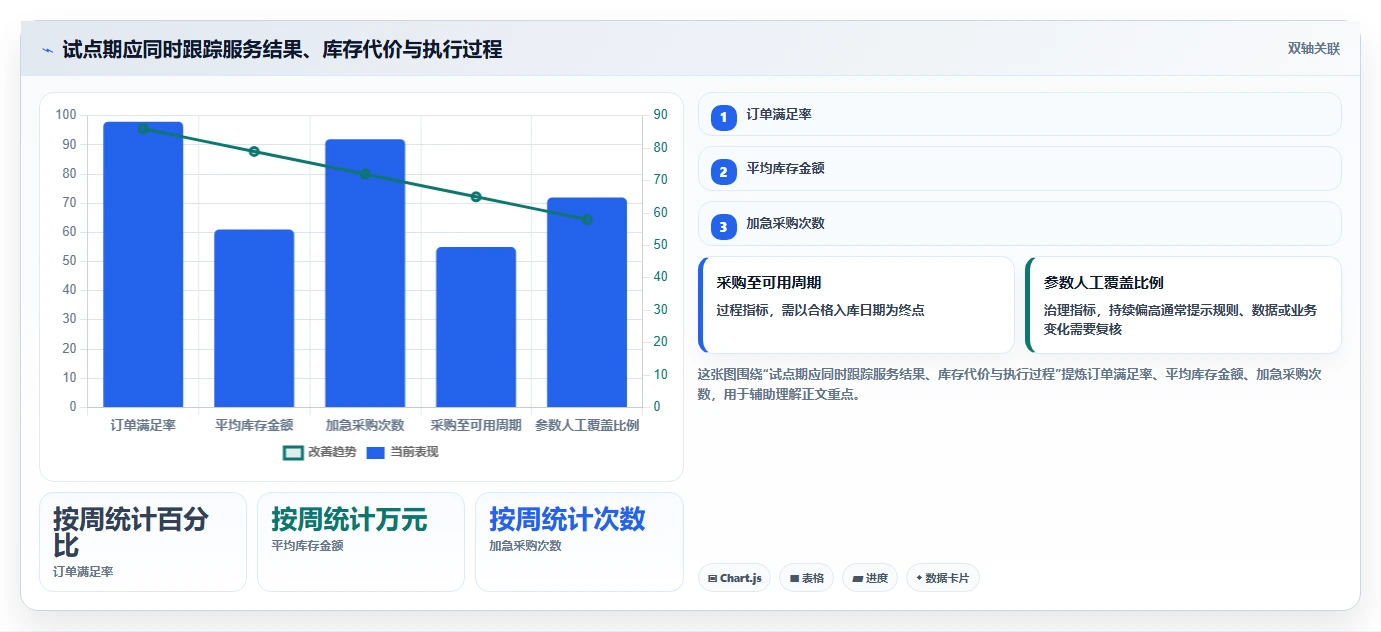
Task: Open the 参数人工覆盖比例 card
Action: click(x=1183, y=305)
